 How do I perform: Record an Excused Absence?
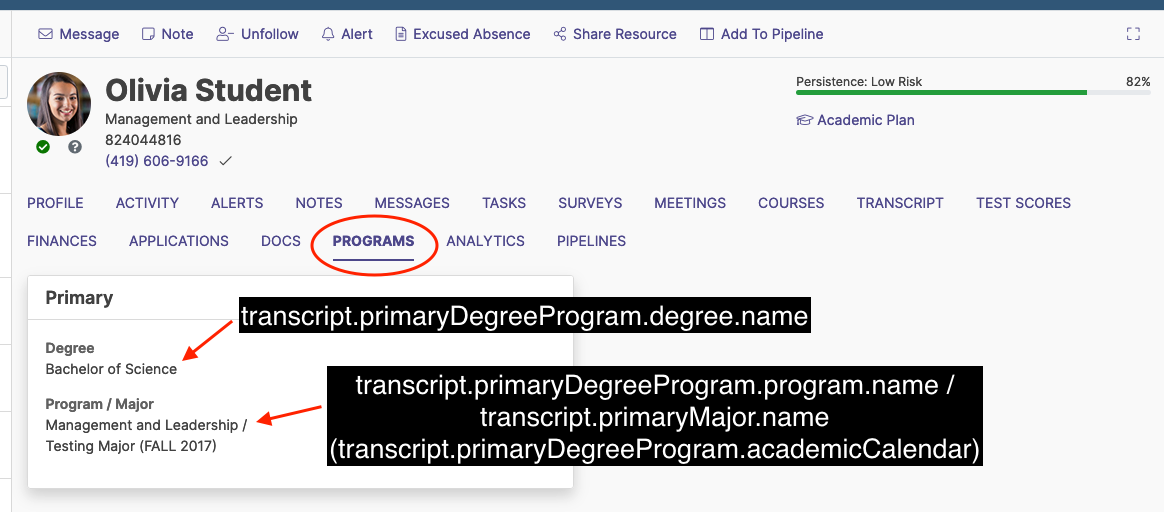462,34
